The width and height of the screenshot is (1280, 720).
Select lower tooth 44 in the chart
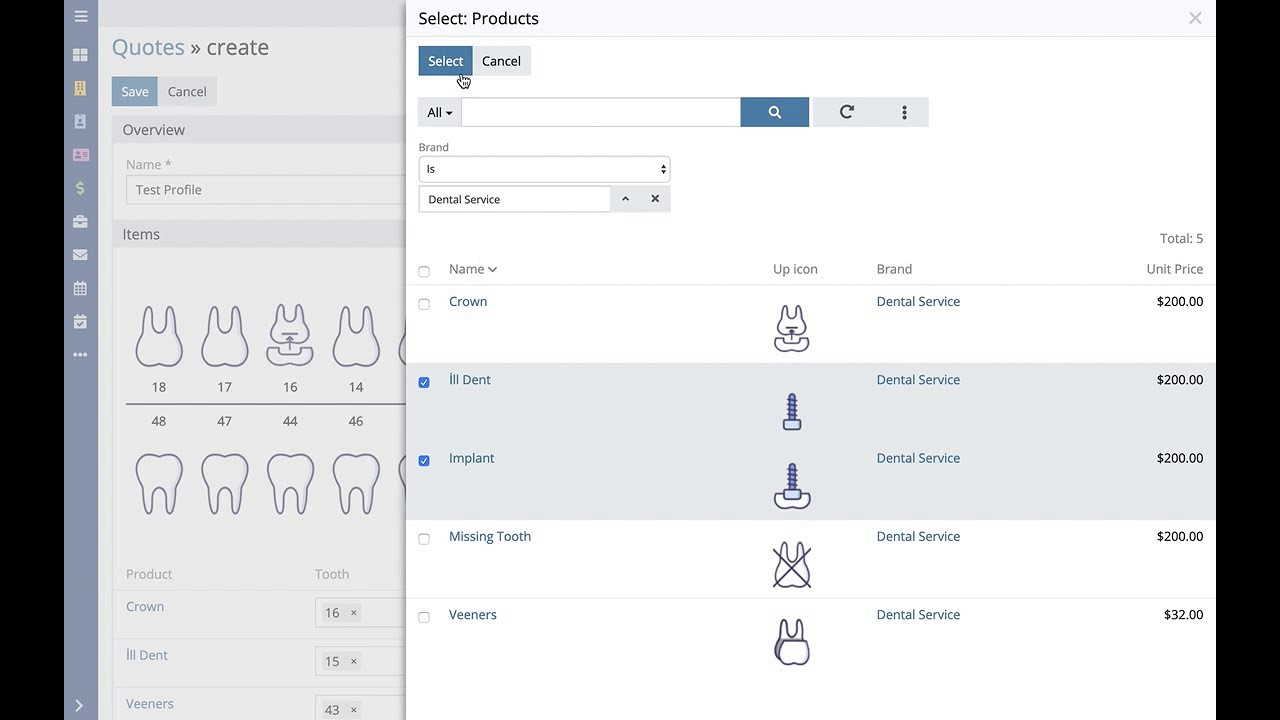(x=290, y=484)
